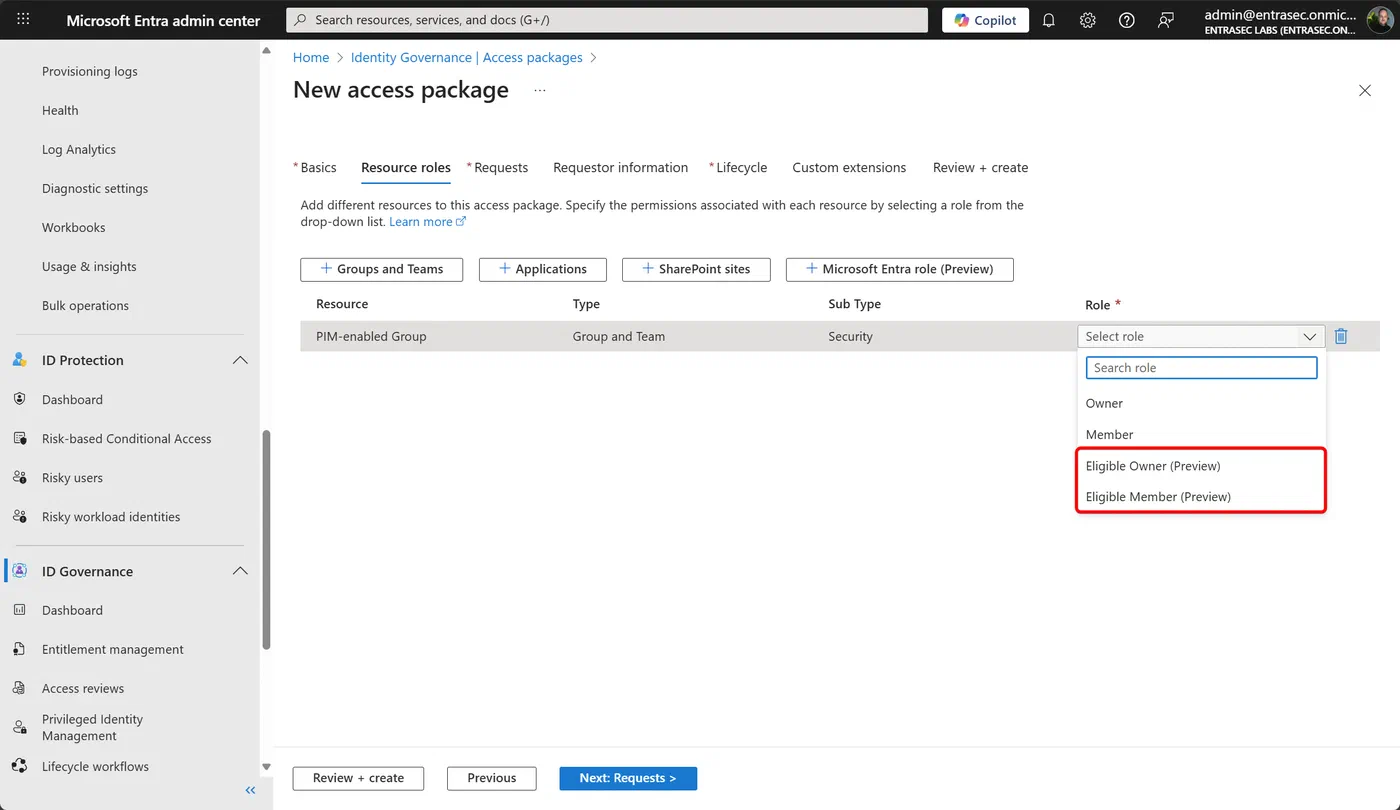Open the more options ellipsis beside the title

(x=540, y=90)
